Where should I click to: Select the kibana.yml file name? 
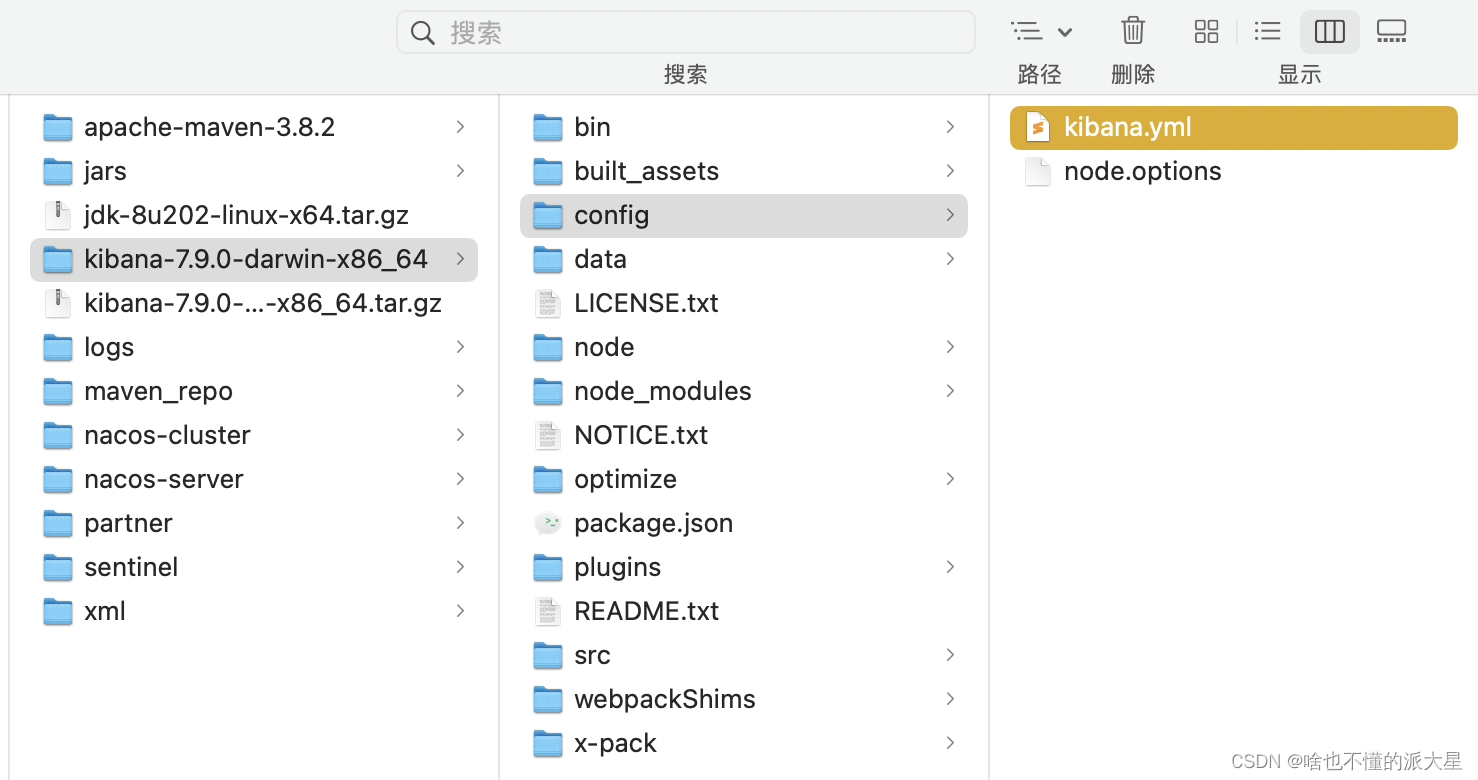coord(1128,127)
